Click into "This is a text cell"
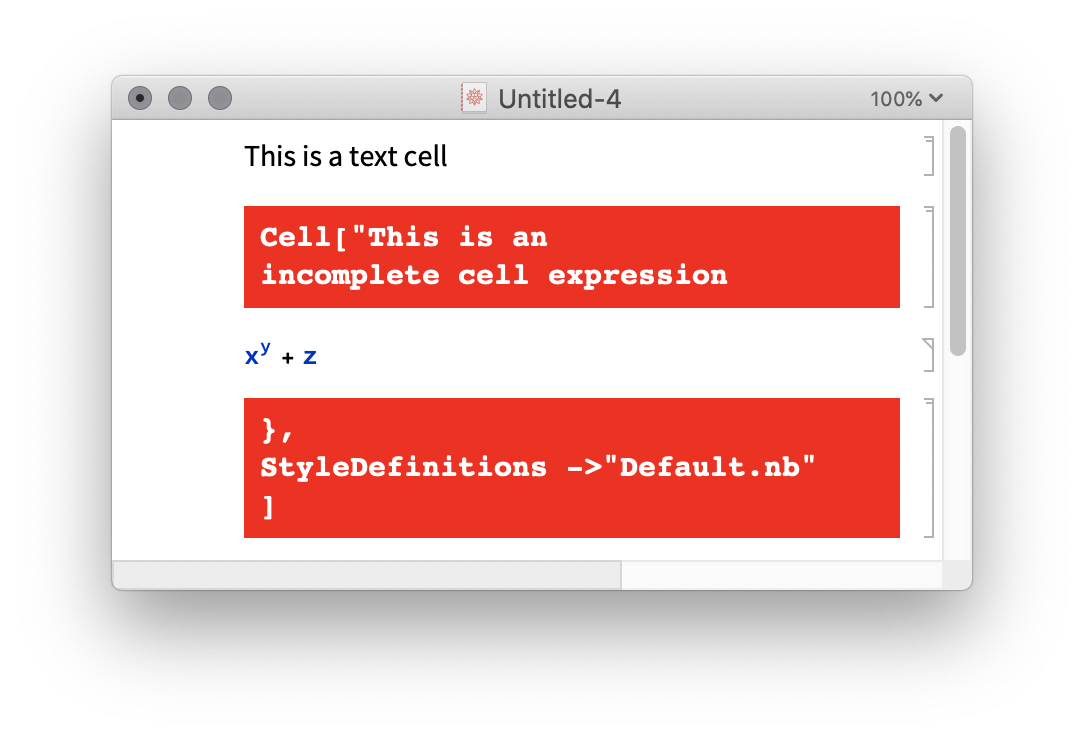The height and width of the screenshot is (738, 1084). click(346, 156)
